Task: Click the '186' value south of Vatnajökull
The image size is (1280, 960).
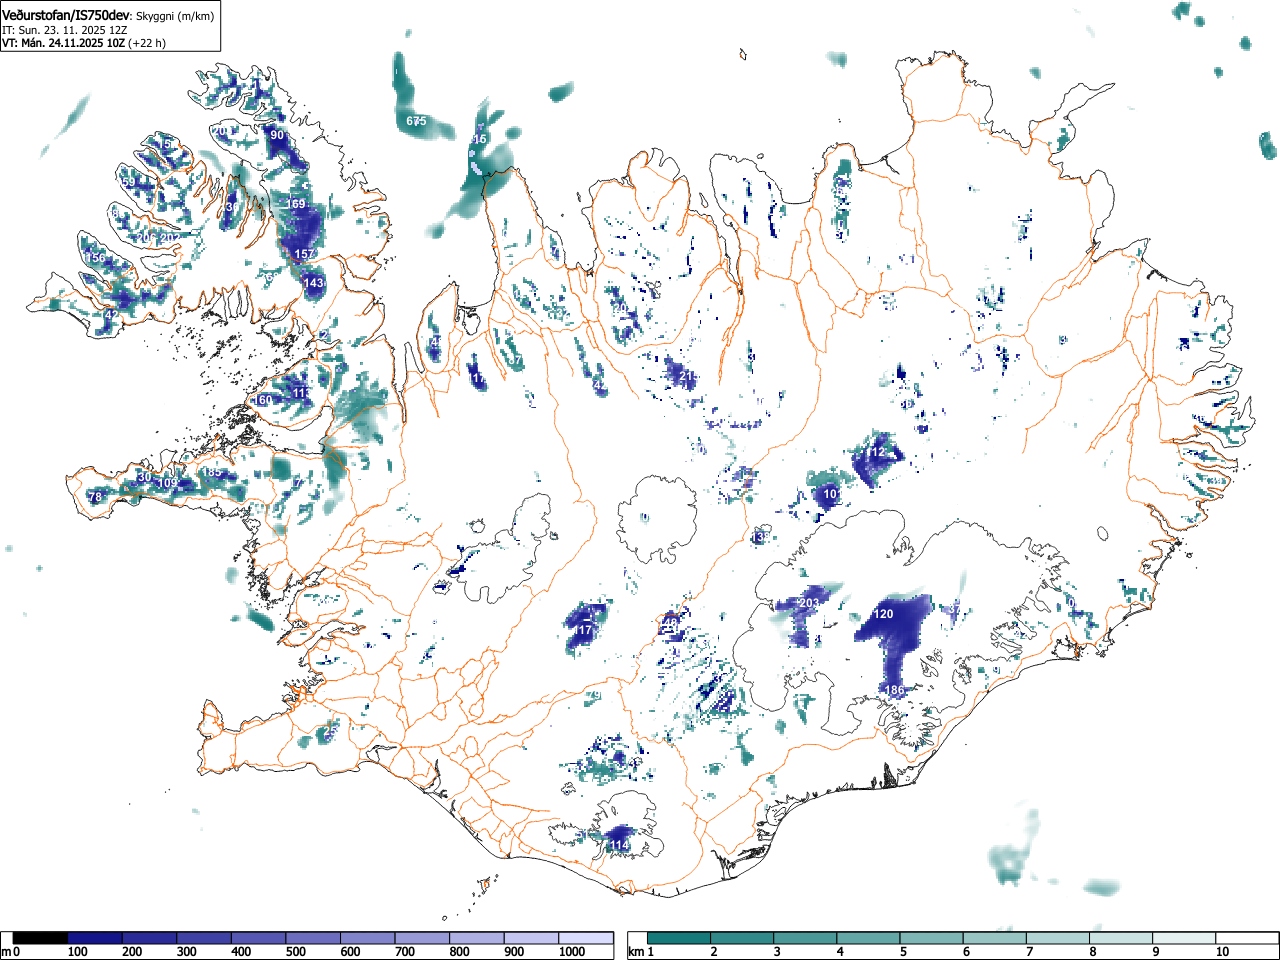Action: 895,691
